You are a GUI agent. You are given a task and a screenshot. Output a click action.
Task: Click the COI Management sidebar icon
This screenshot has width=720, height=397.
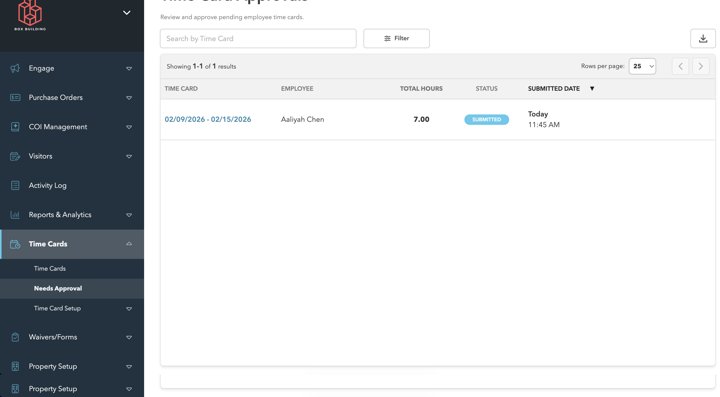click(x=15, y=127)
